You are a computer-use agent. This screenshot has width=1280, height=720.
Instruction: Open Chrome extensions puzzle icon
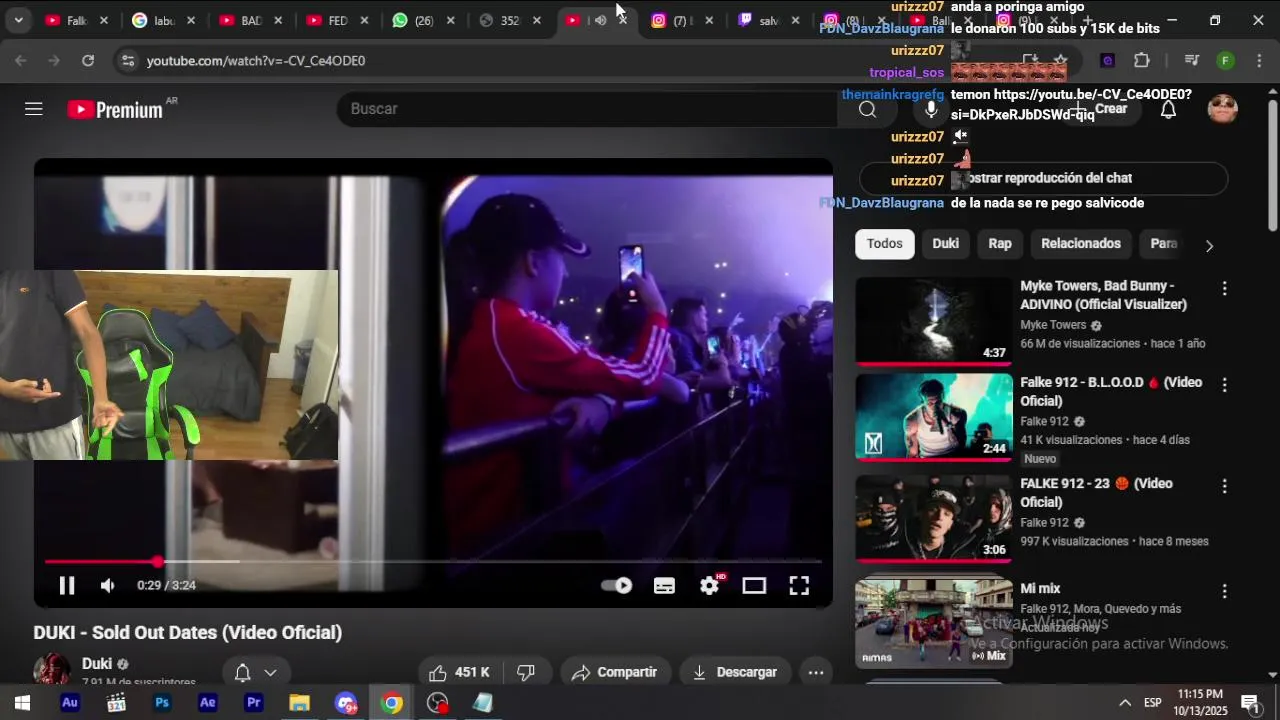1142,61
